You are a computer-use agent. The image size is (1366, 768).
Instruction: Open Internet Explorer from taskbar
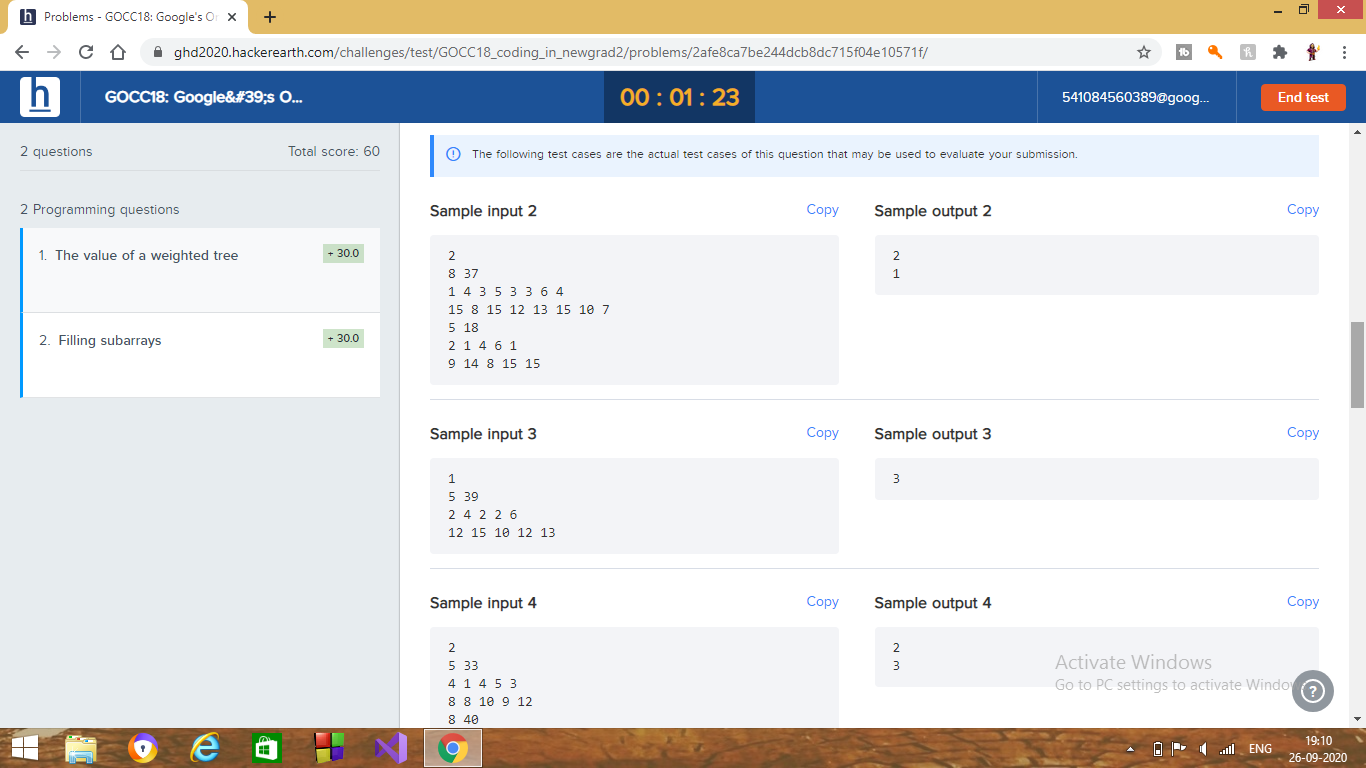click(x=205, y=748)
